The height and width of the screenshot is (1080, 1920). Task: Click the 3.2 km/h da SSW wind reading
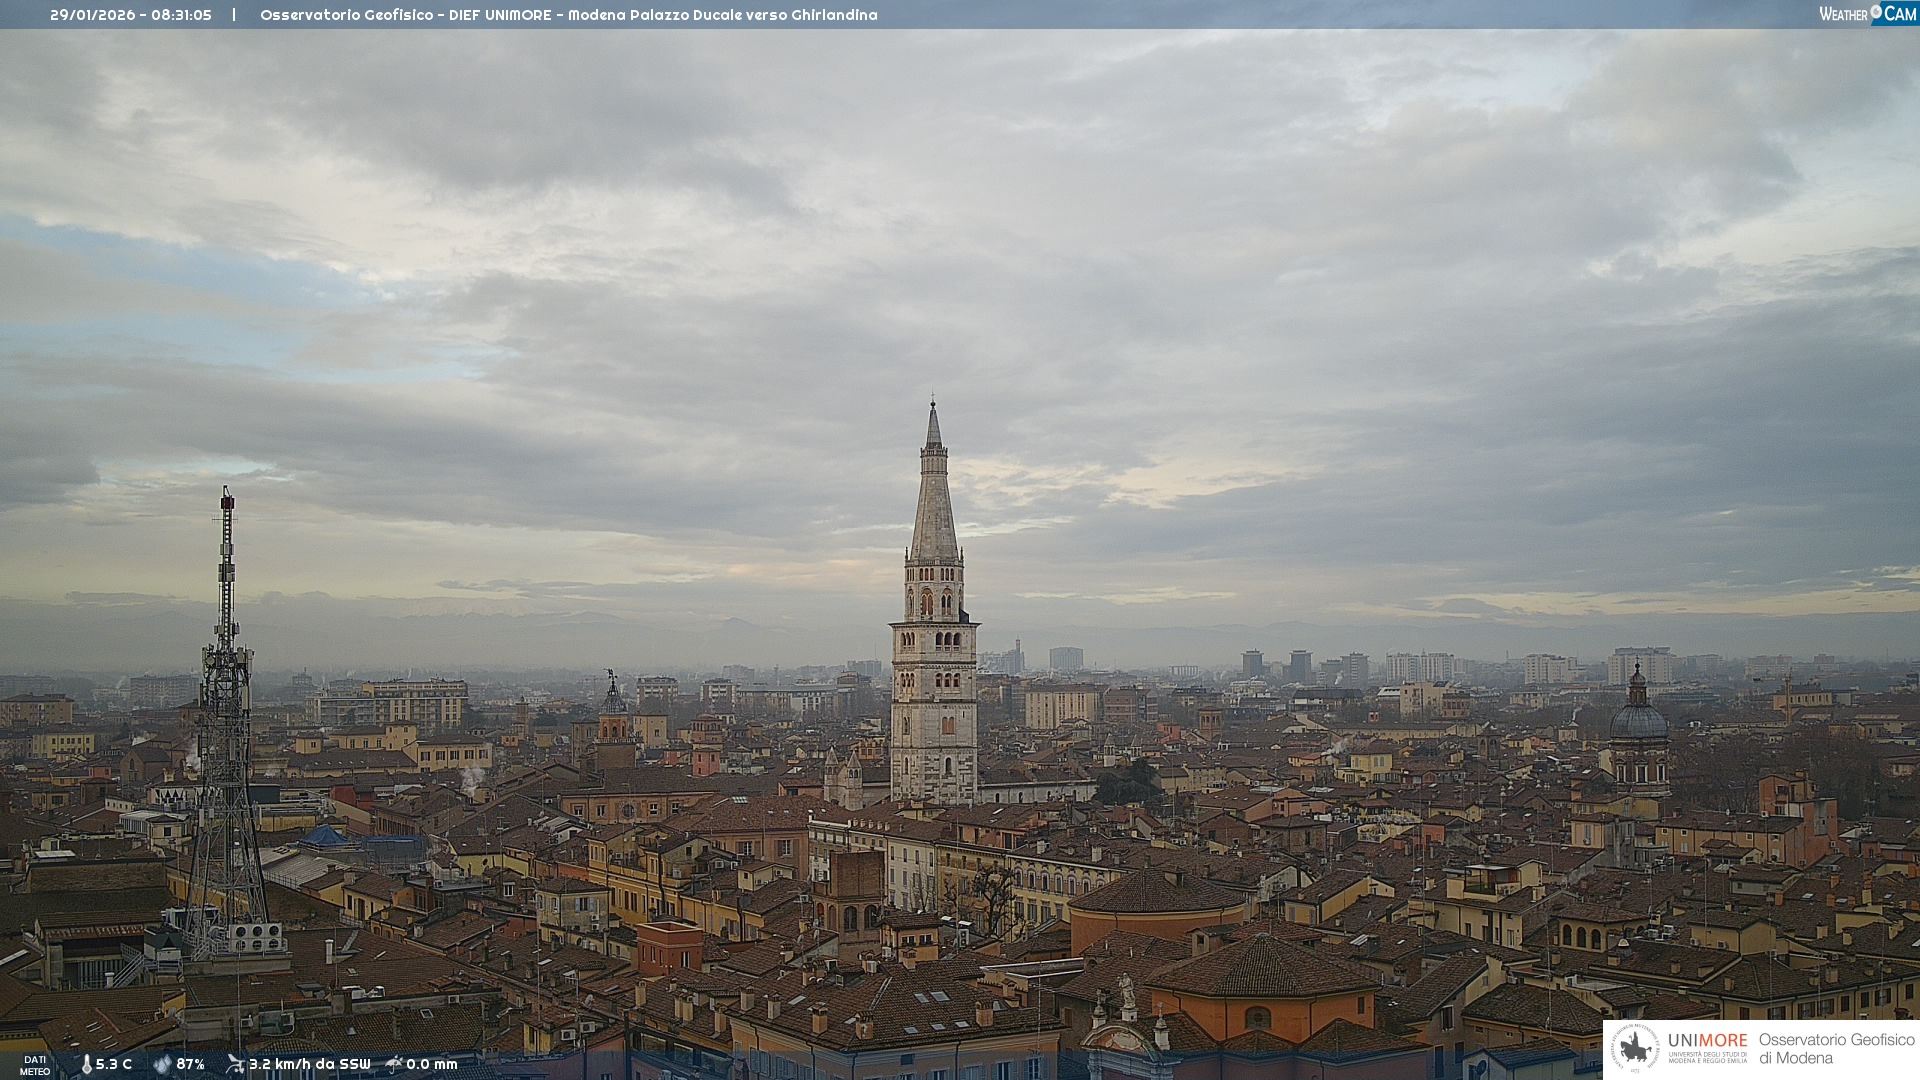(x=309, y=1064)
